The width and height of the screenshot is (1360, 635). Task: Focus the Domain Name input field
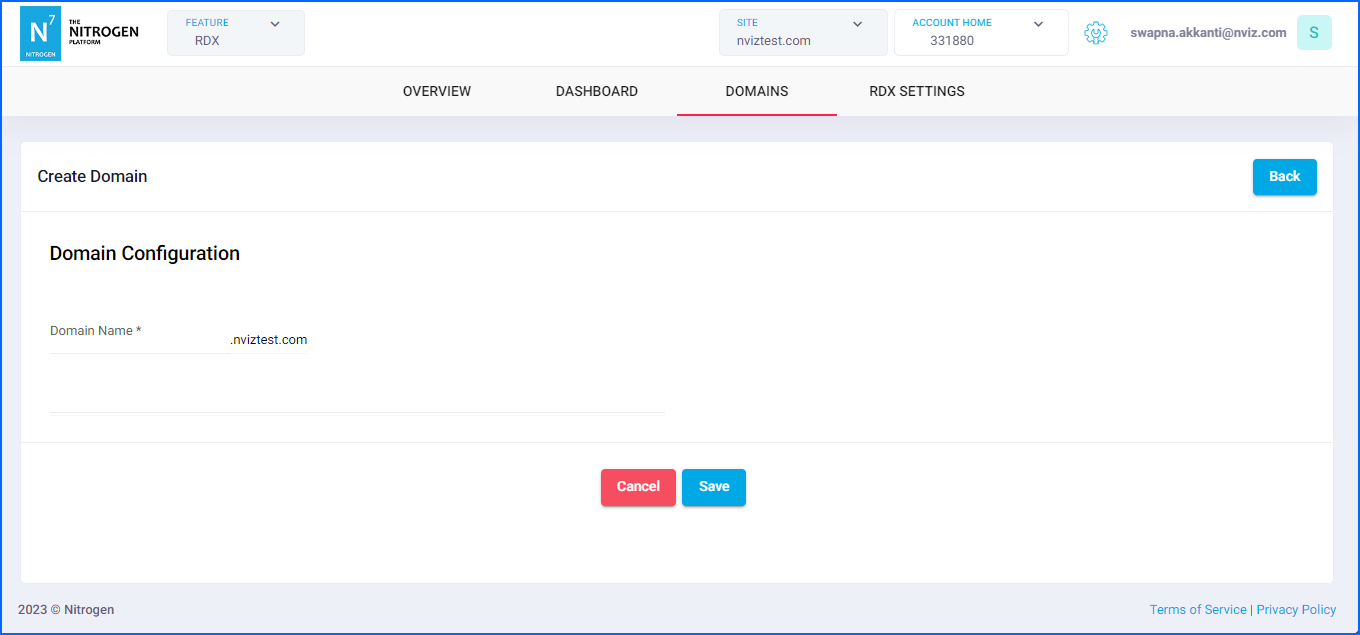(138, 341)
